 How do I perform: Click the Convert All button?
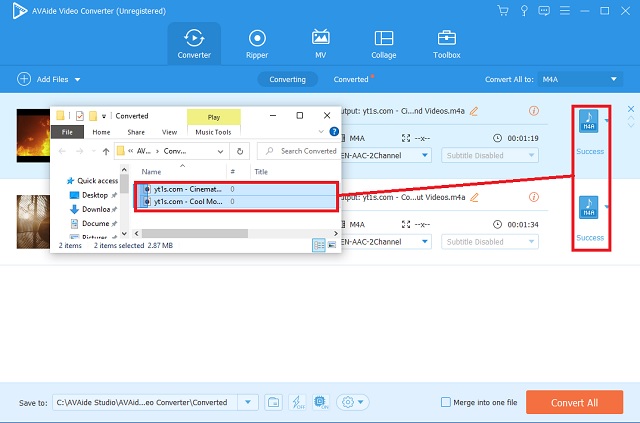click(574, 403)
